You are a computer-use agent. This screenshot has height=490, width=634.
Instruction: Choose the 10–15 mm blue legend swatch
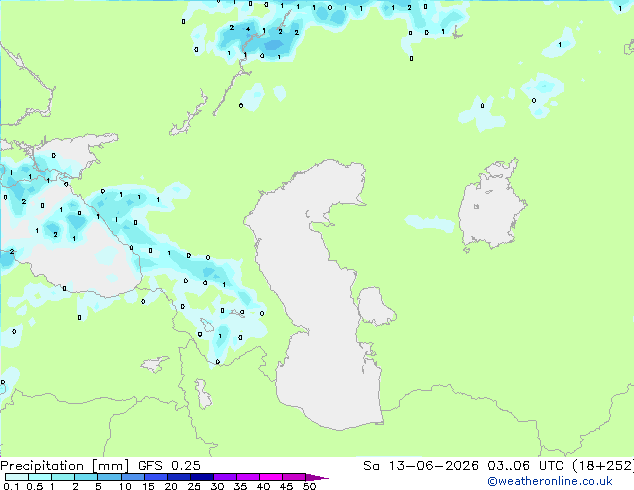(x=132, y=477)
